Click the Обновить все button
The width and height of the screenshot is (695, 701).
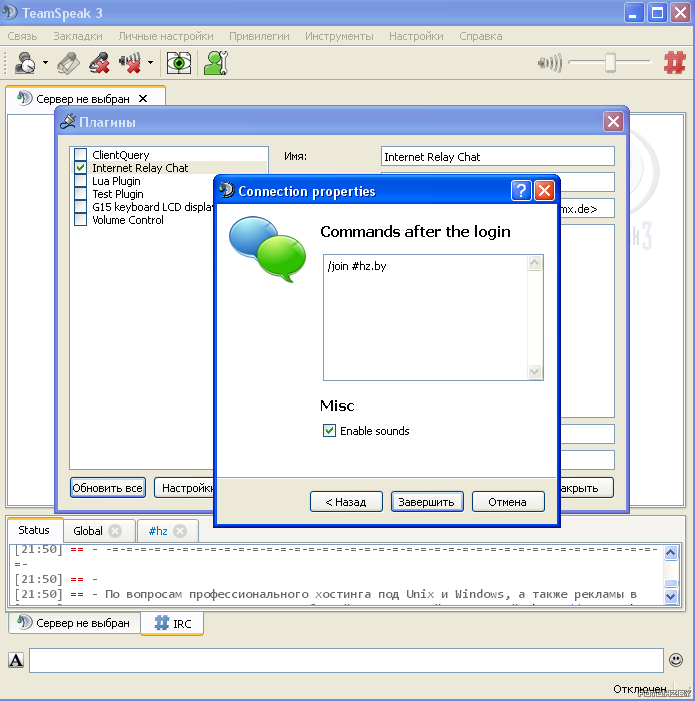point(108,488)
